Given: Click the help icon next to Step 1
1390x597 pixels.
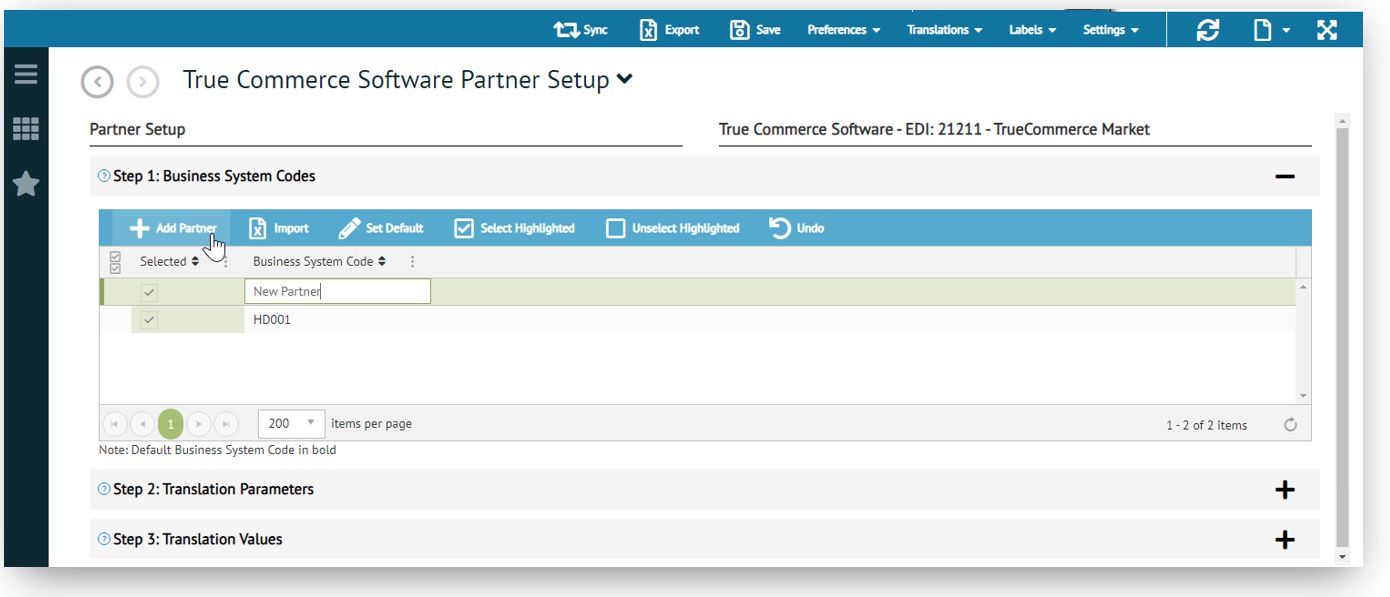Looking at the screenshot, I should coord(103,176).
